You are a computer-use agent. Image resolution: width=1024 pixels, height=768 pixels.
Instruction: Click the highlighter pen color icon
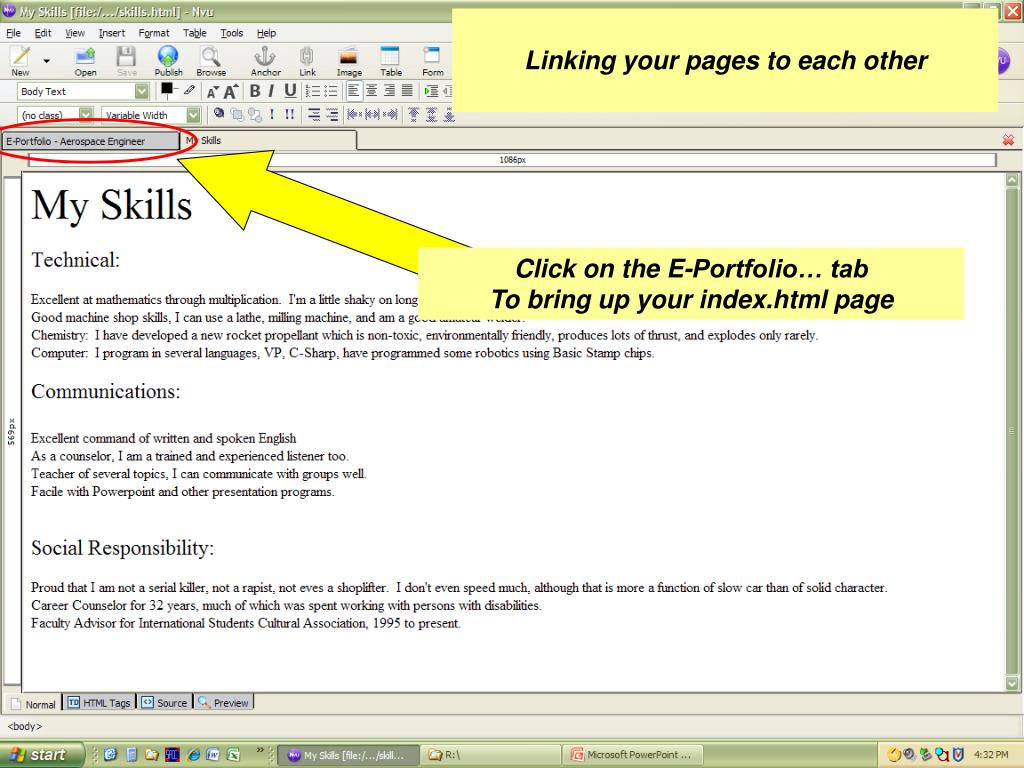point(189,90)
